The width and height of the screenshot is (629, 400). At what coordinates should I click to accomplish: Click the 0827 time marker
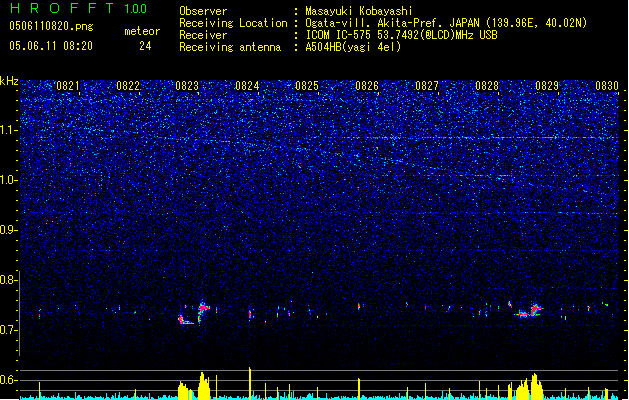427,86
